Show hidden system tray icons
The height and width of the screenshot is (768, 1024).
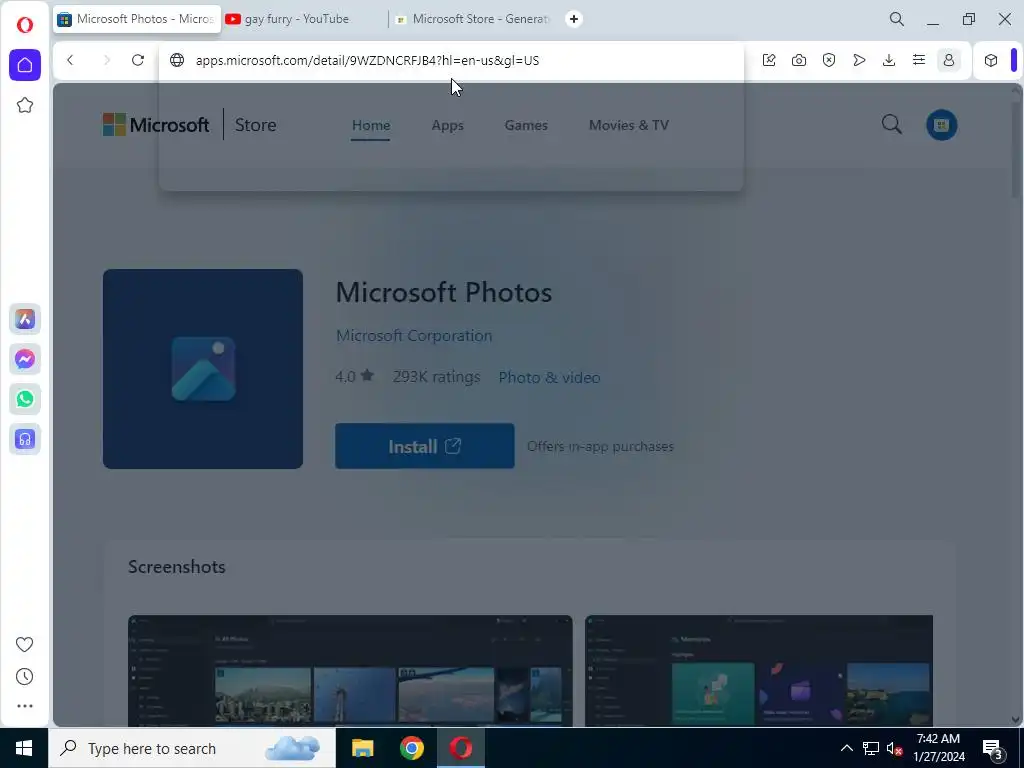tap(846, 748)
